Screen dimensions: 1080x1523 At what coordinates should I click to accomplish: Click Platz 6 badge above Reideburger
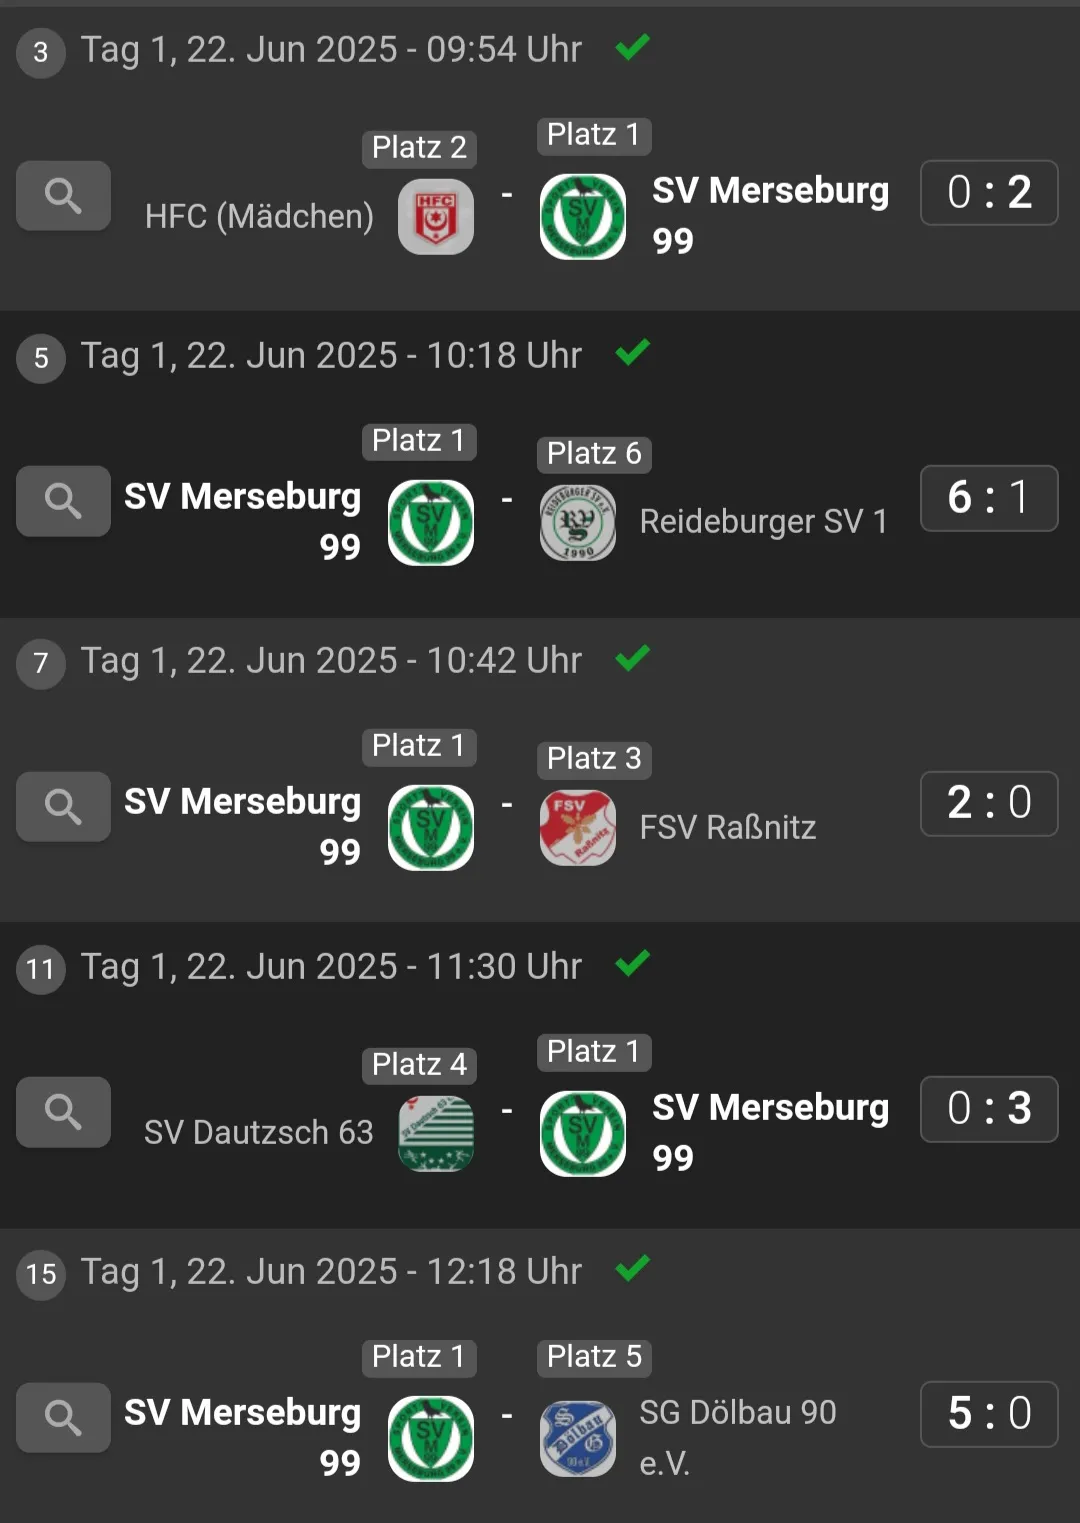click(594, 454)
